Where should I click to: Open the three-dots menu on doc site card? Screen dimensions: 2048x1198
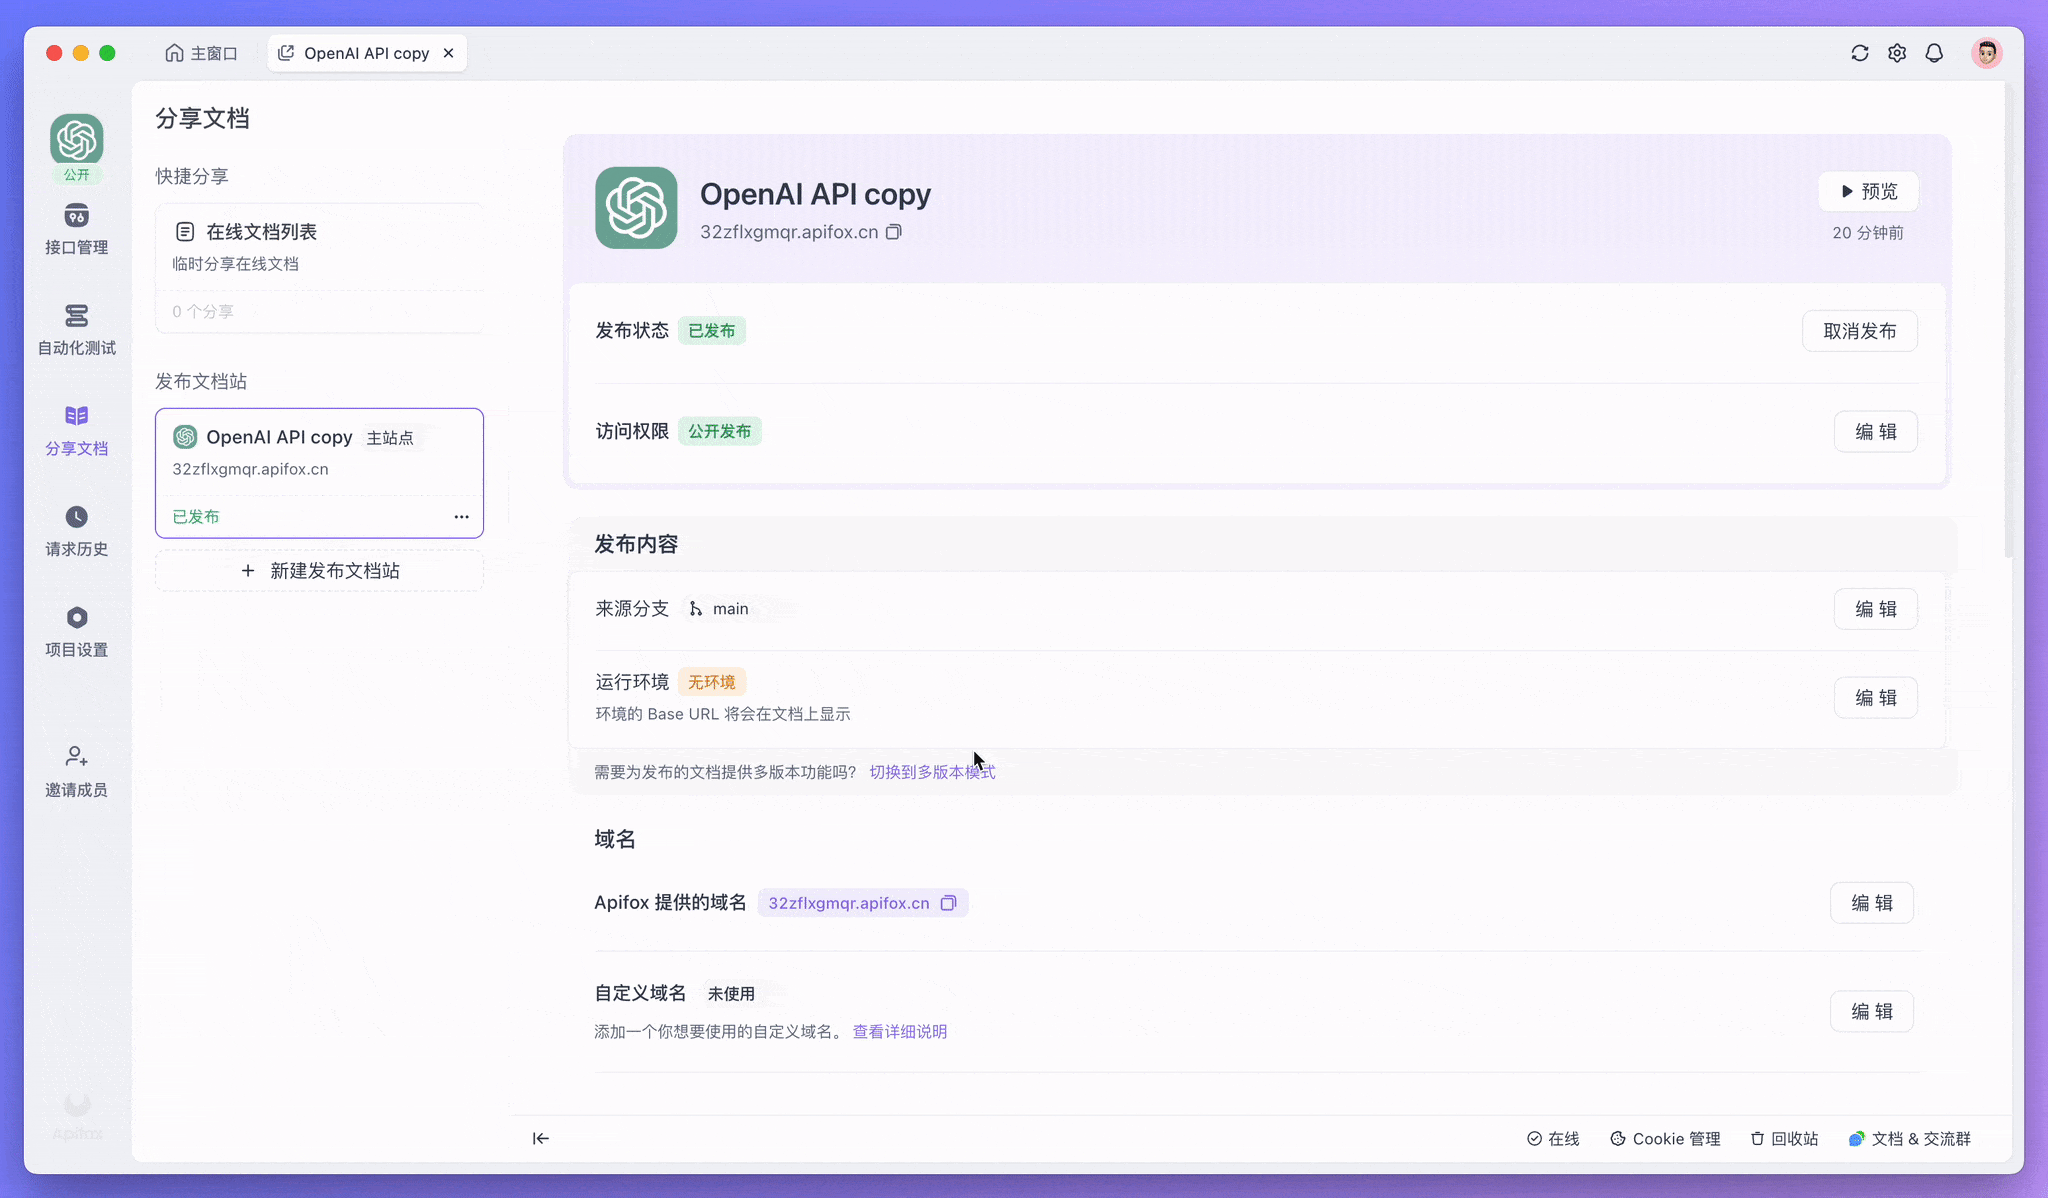461,517
